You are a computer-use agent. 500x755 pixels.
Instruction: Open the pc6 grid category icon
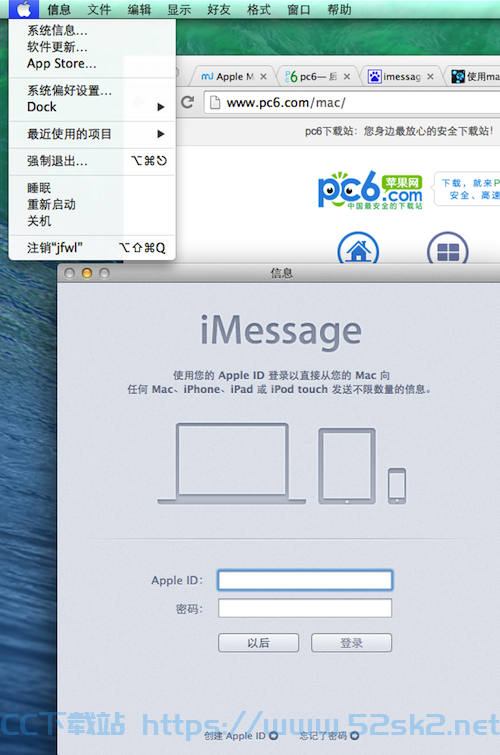(x=447, y=249)
